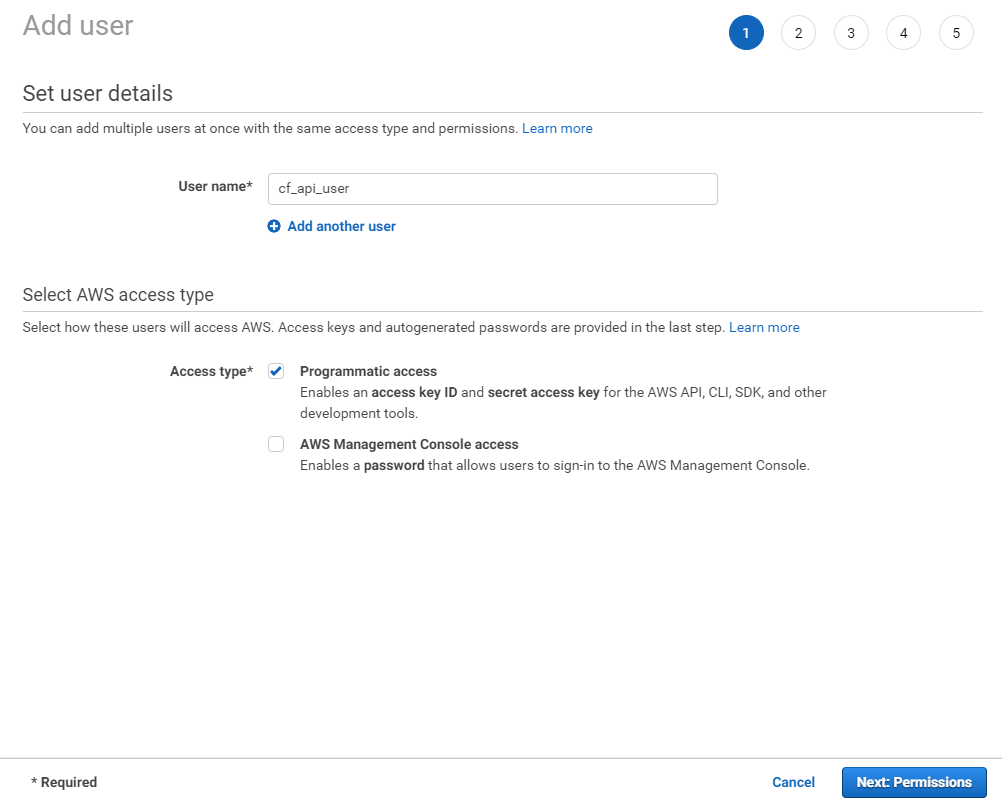Click the Programmatic access label text
This screenshot has width=1002, height=802.
[368, 371]
